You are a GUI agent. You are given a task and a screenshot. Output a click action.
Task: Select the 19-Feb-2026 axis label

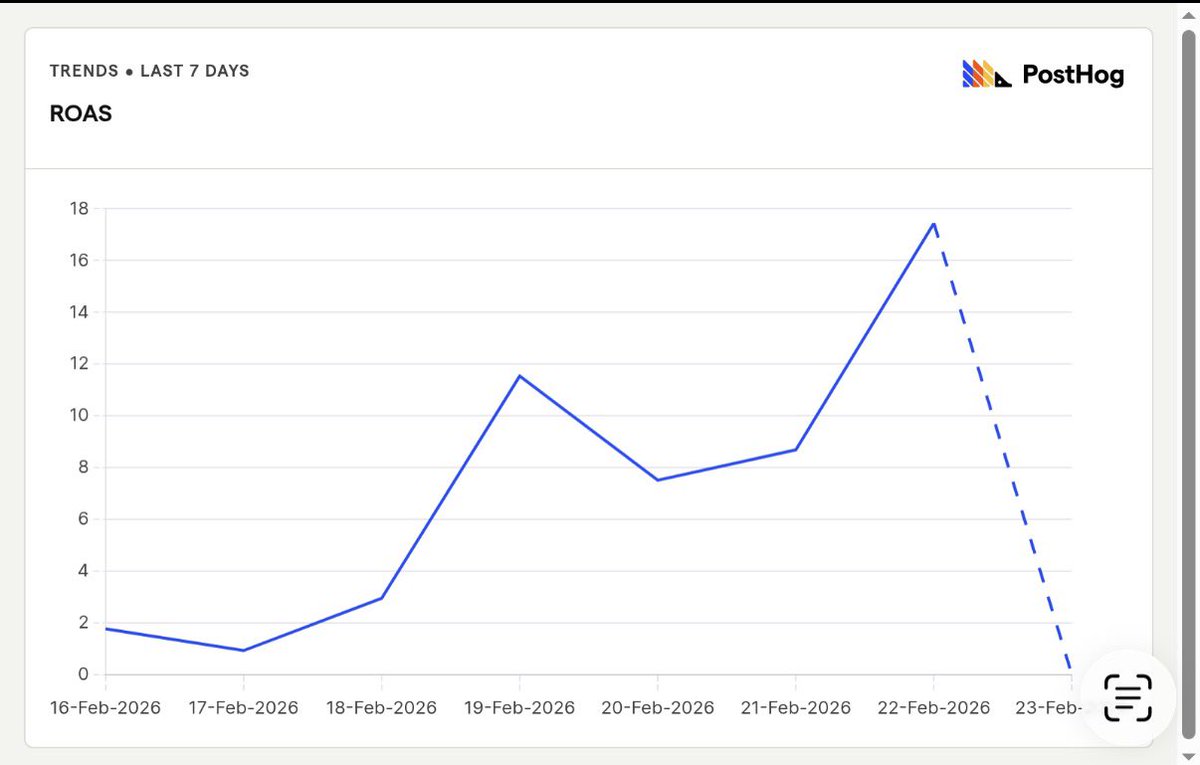(x=520, y=708)
